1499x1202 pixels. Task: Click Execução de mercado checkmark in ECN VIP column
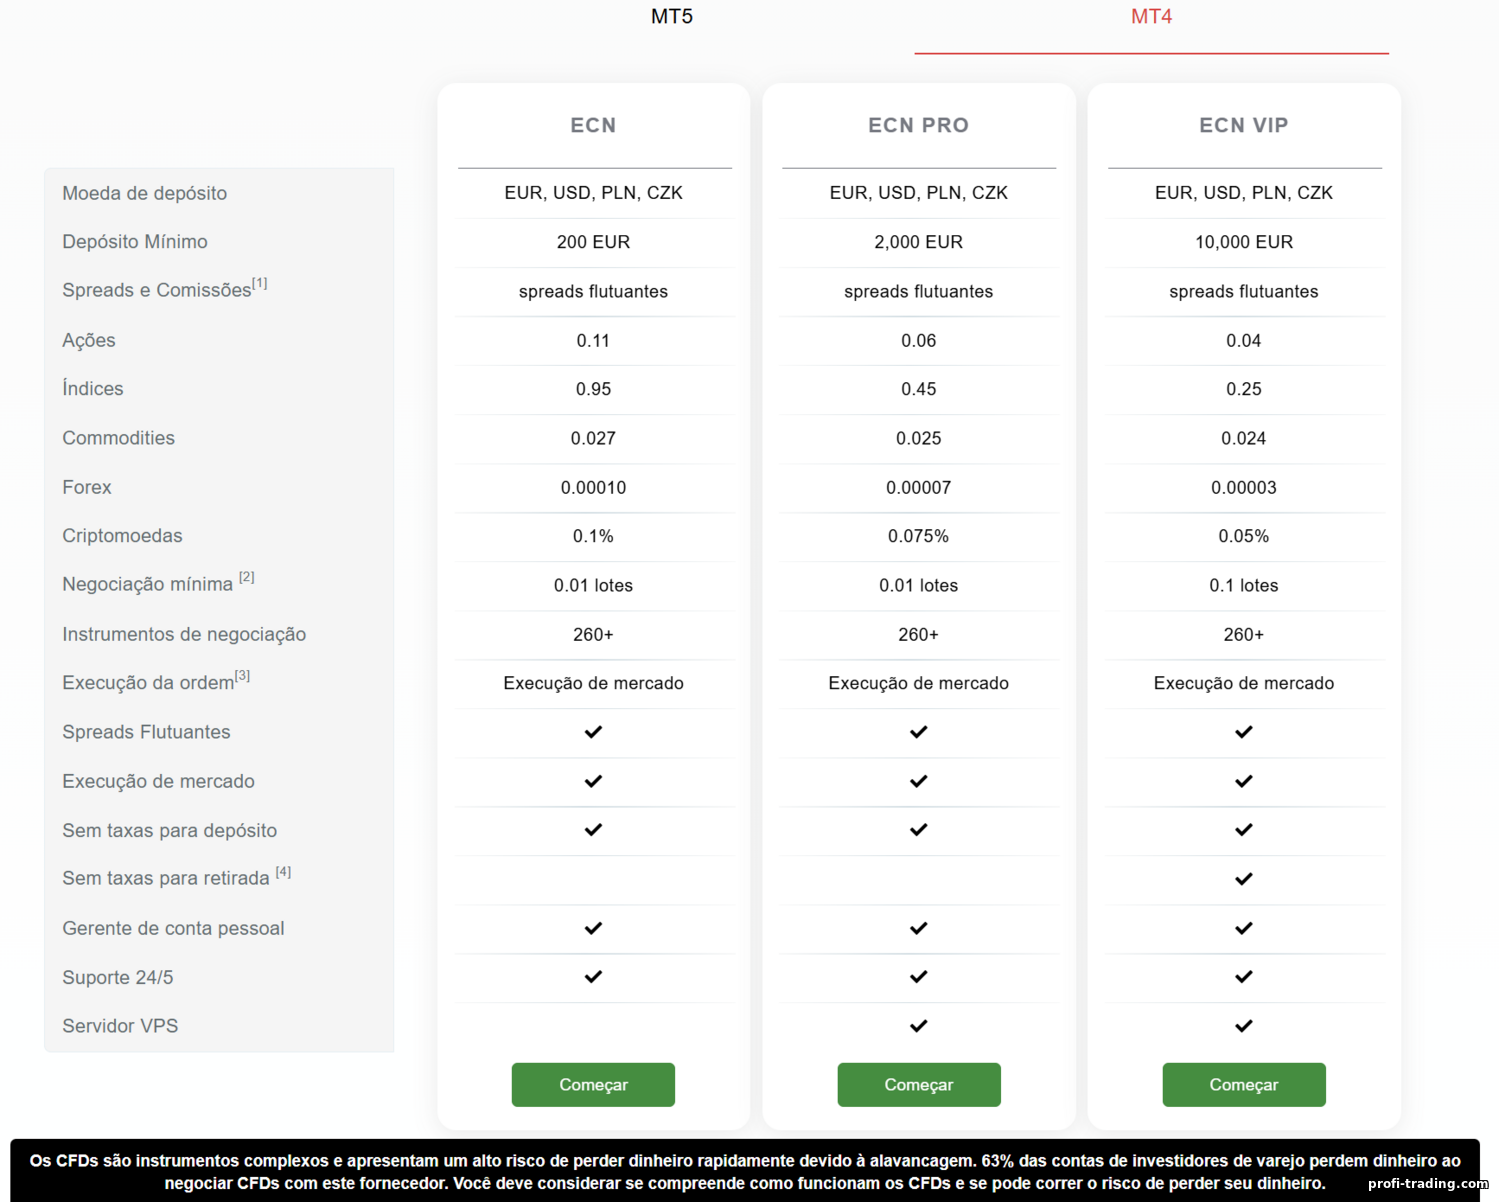(1244, 781)
